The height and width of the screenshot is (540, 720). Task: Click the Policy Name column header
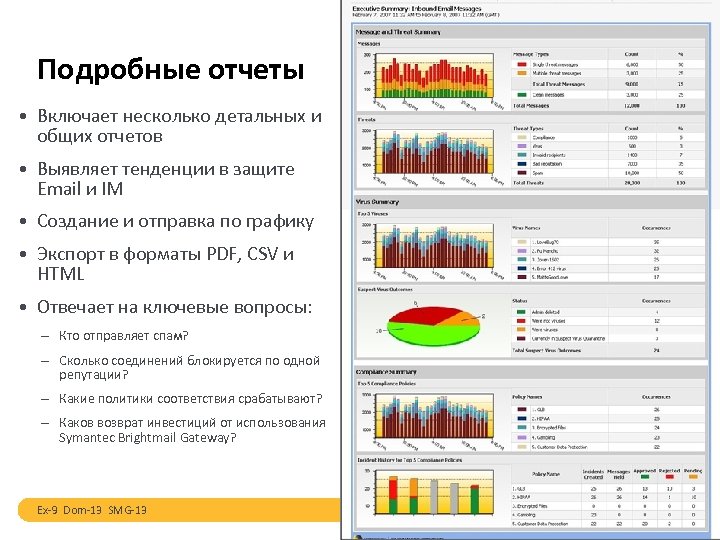point(546,474)
